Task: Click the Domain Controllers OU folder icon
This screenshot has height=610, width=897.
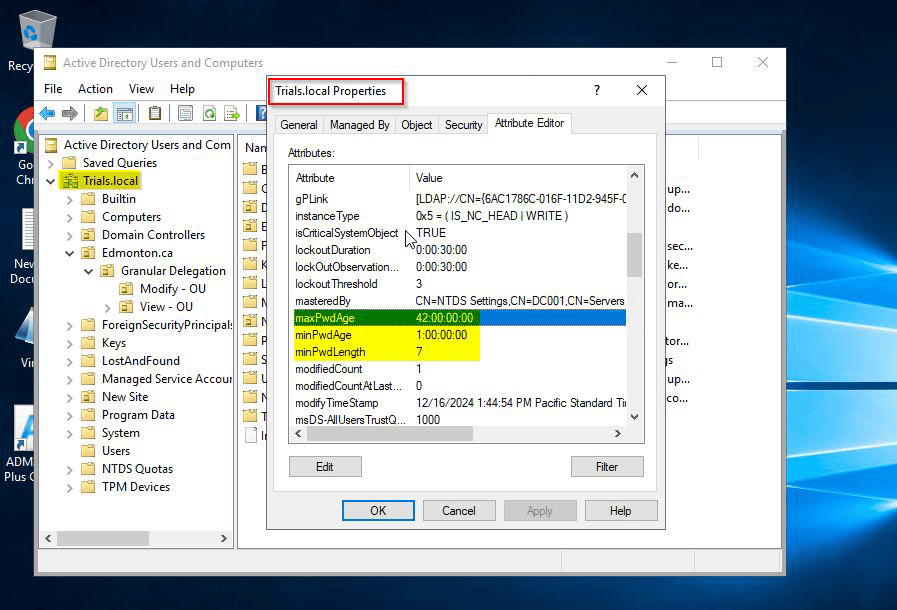Action: click(88, 235)
